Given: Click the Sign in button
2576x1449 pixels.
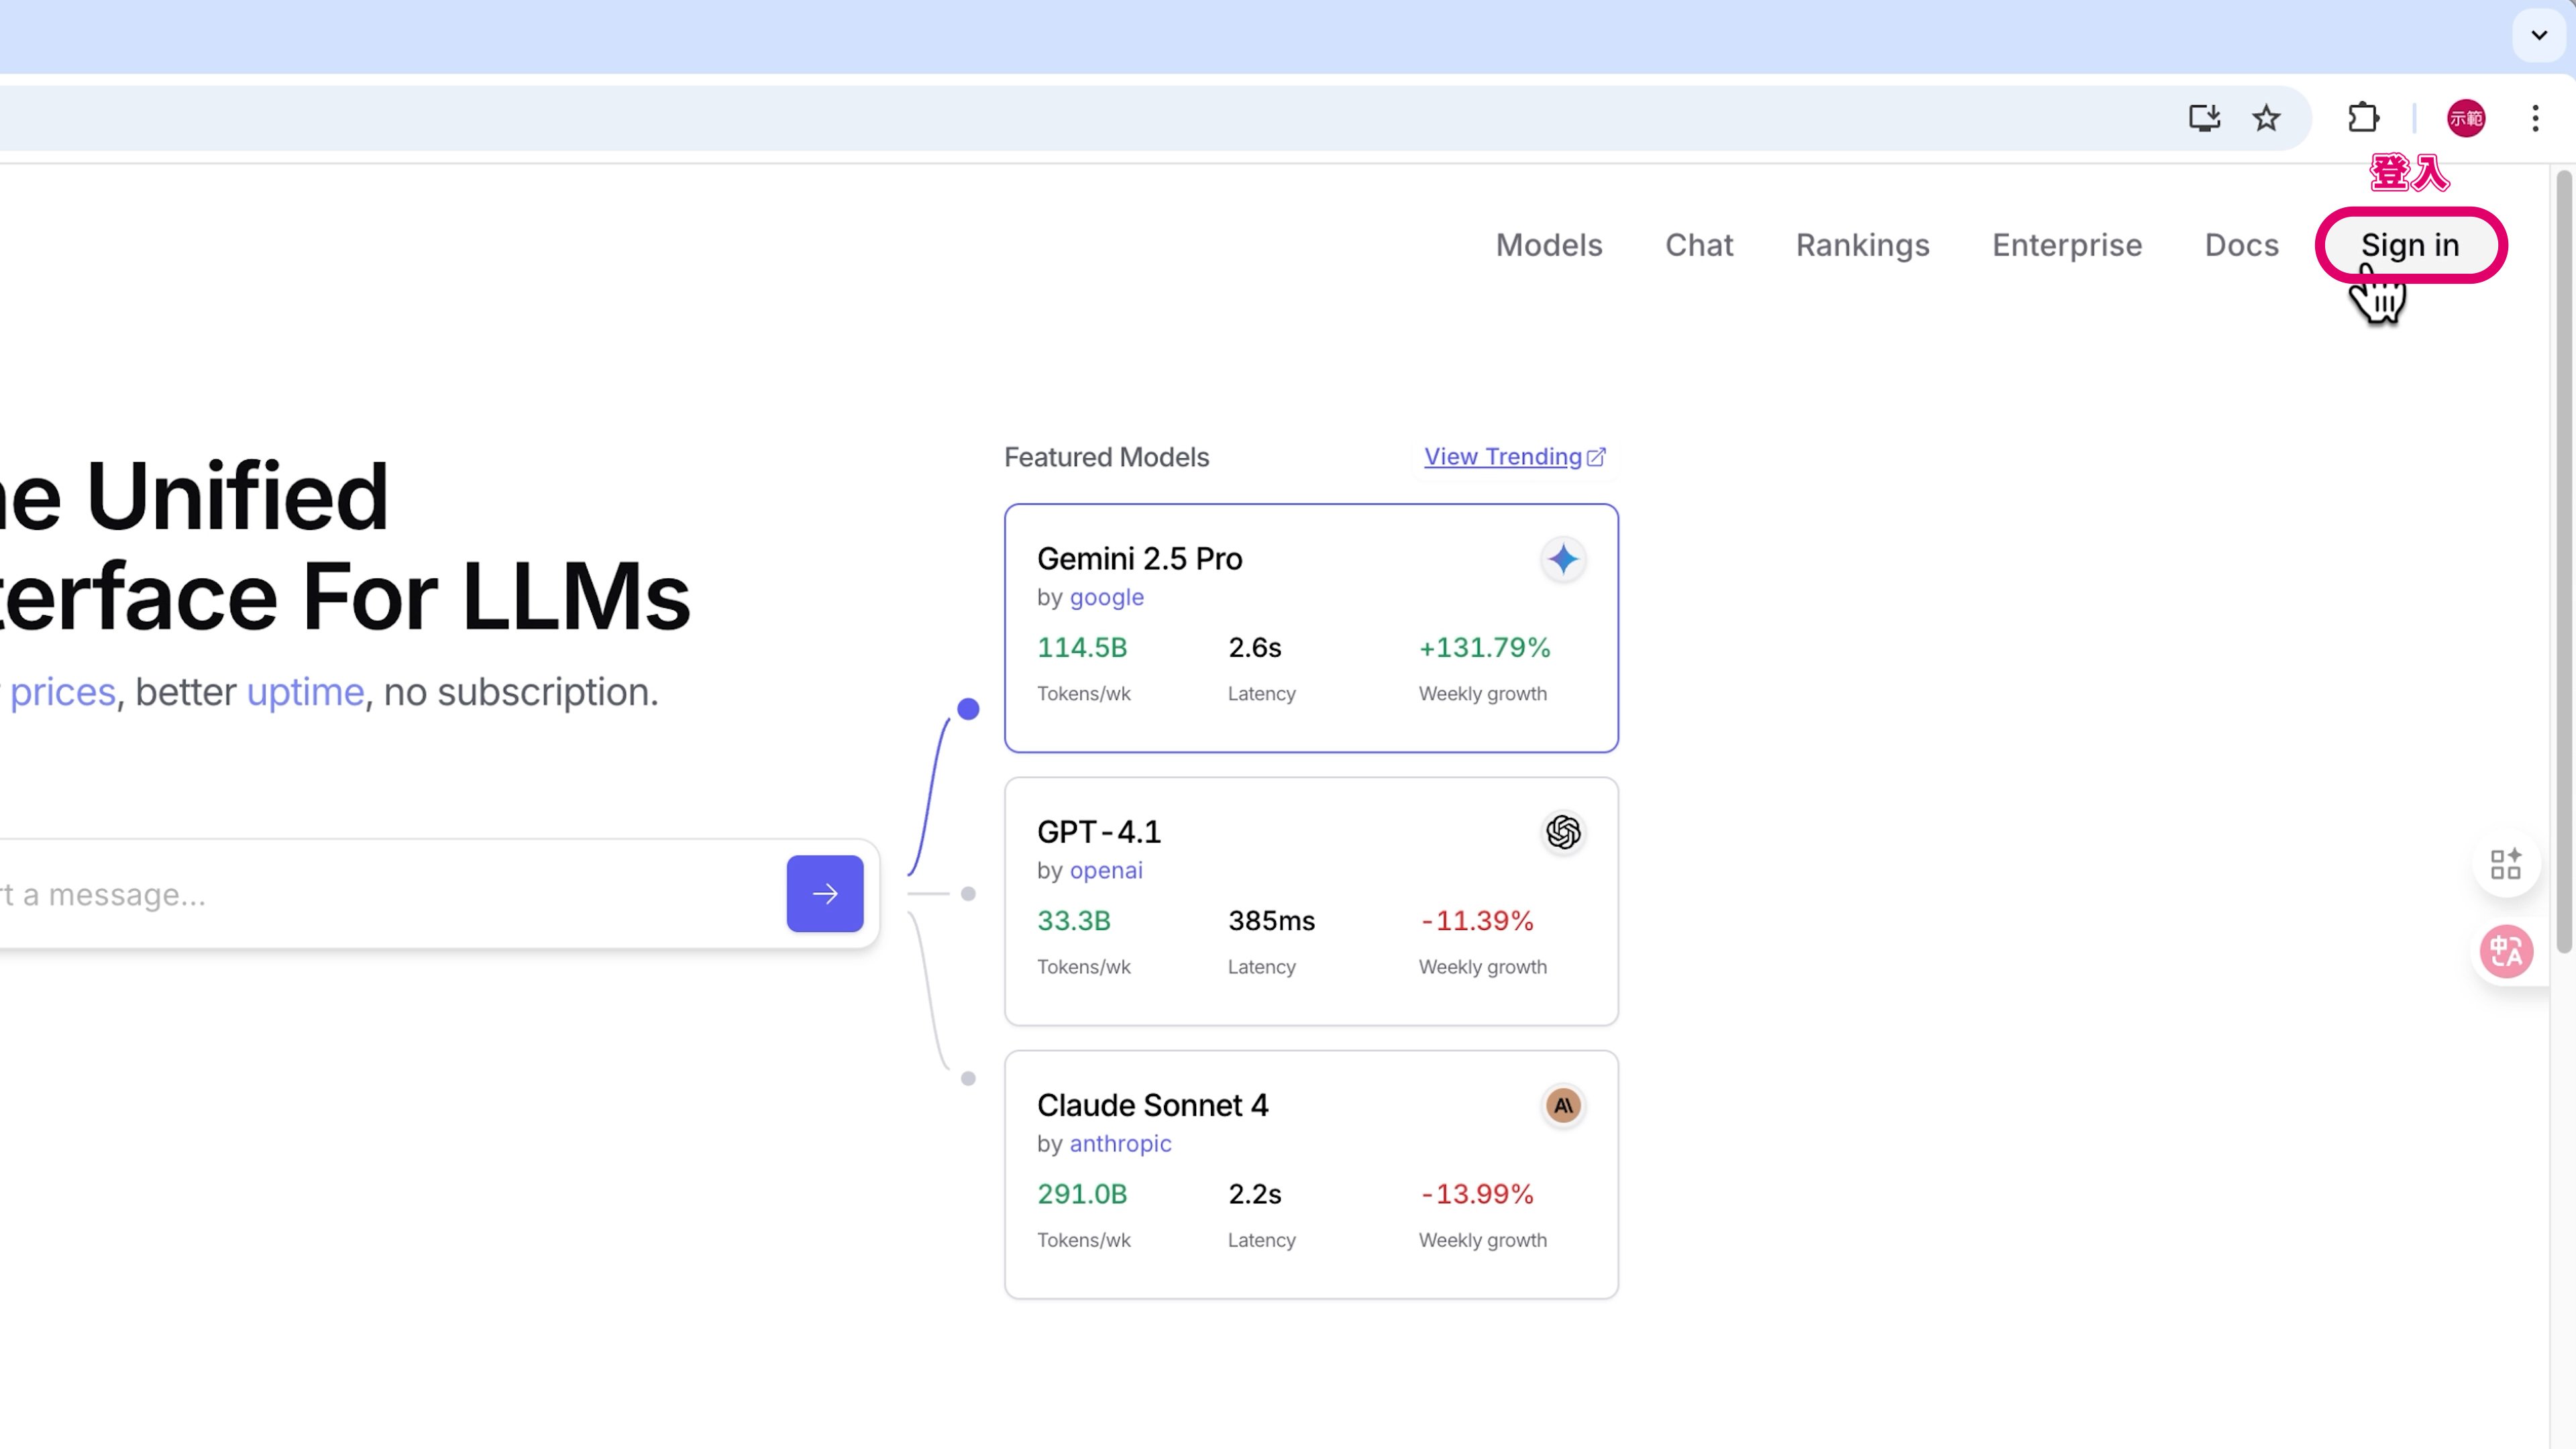Looking at the screenshot, I should coord(2410,245).
